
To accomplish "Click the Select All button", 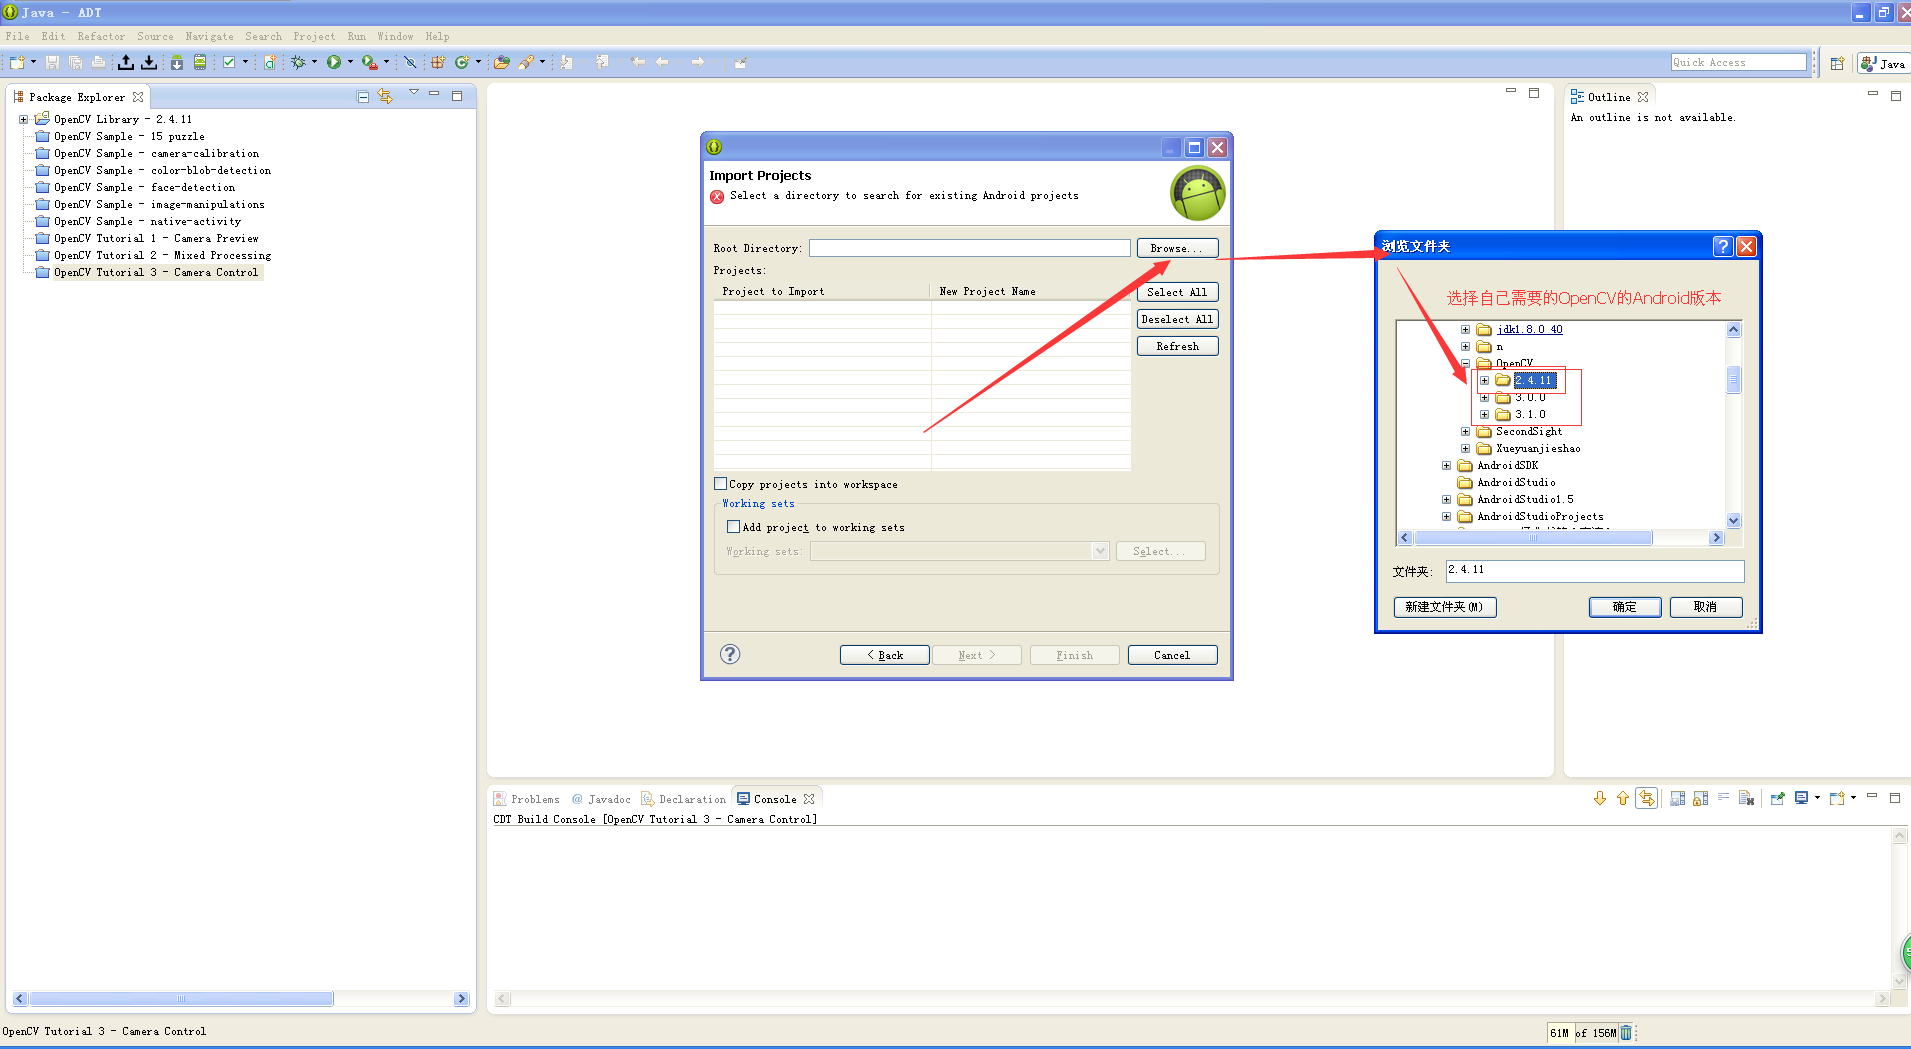I will [1177, 292].
